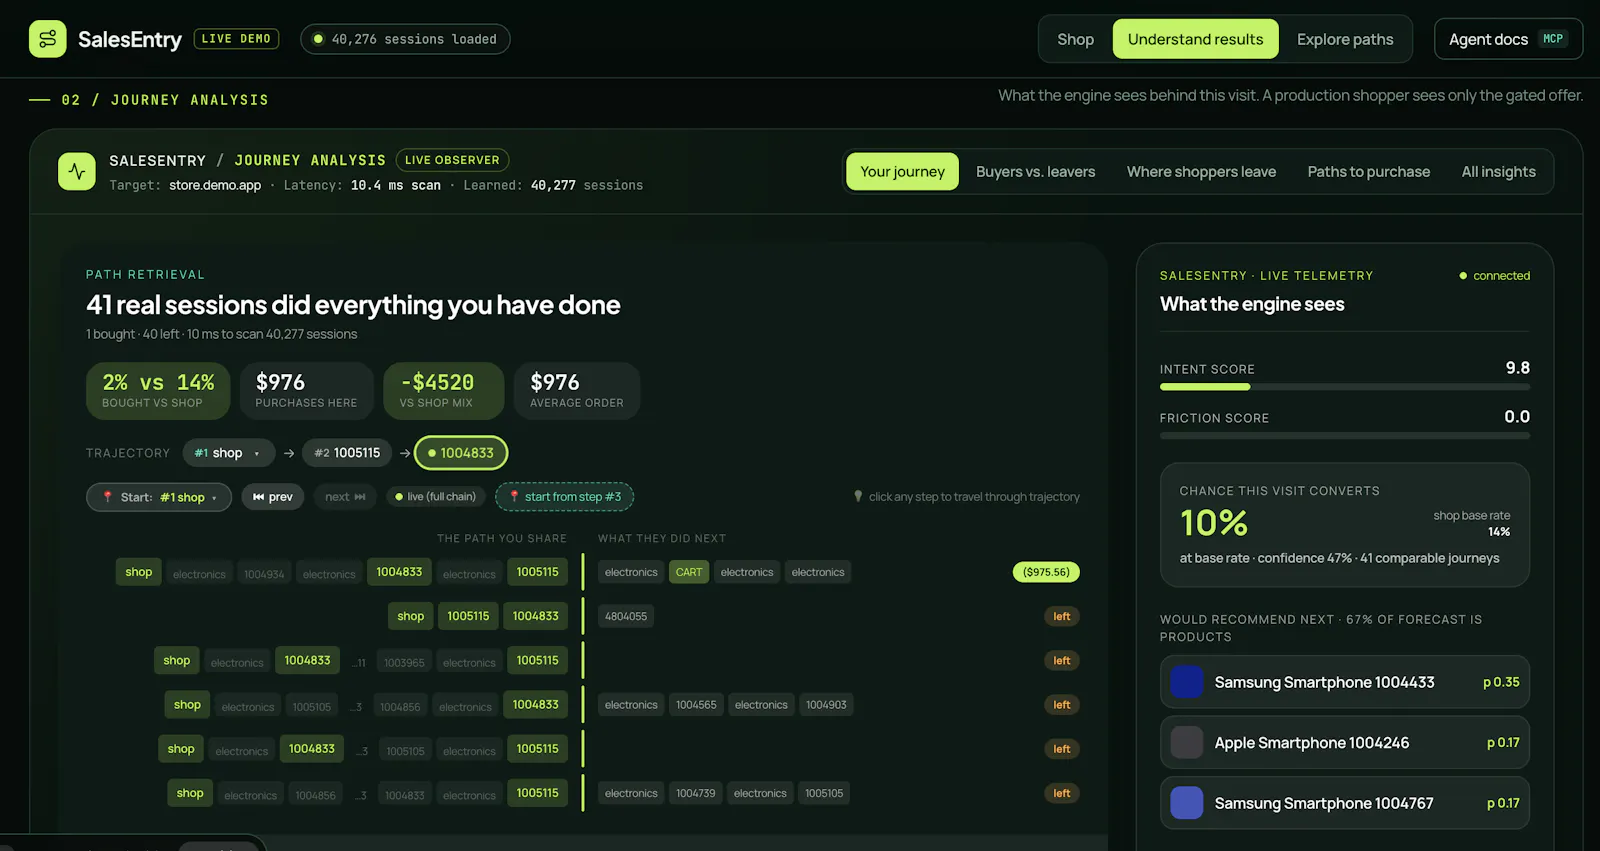Click step 1003965 in third session row

[x=404, y=662]
